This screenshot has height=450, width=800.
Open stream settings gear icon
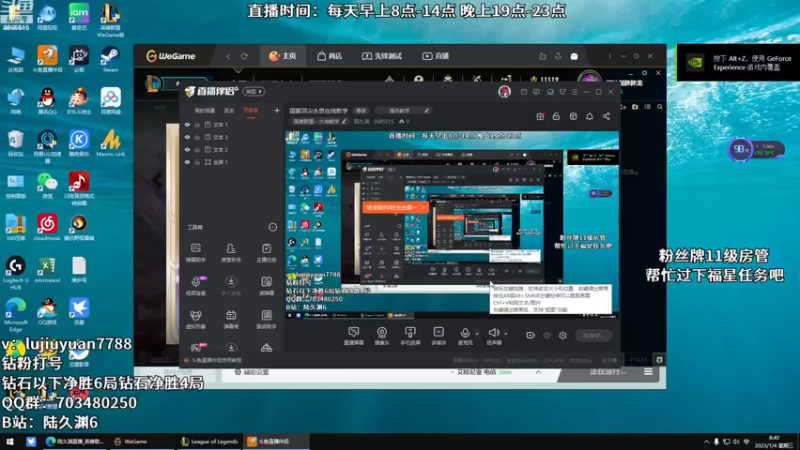point(563,335)
